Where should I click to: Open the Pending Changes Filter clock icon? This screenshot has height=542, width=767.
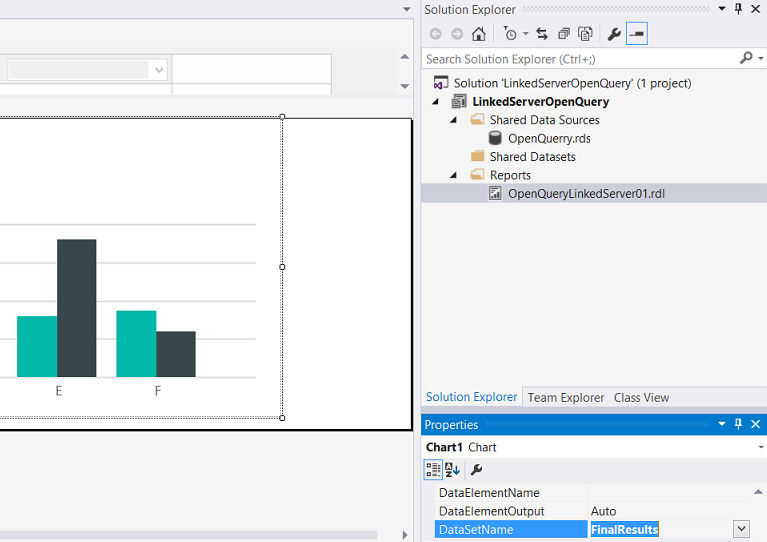[510, 34]
